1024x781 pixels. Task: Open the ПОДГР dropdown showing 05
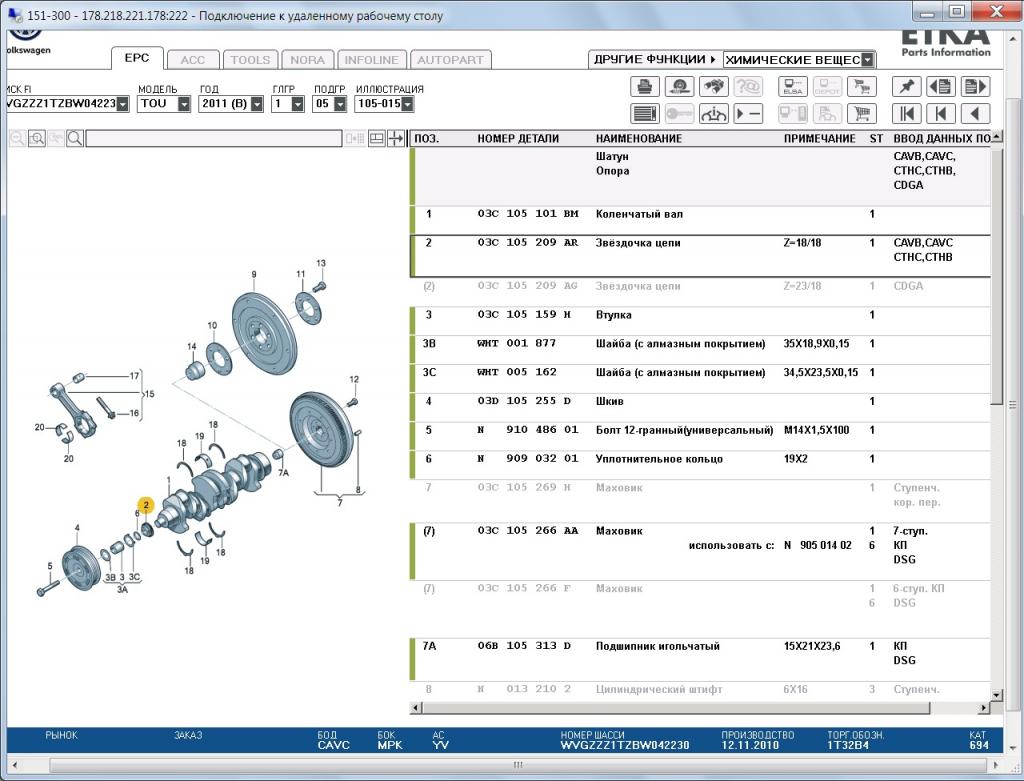[x=340, y=104]
